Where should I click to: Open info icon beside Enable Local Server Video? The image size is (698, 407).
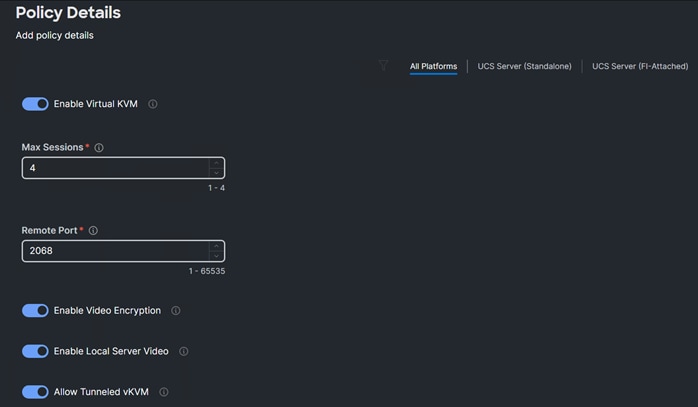pos(183,351)
